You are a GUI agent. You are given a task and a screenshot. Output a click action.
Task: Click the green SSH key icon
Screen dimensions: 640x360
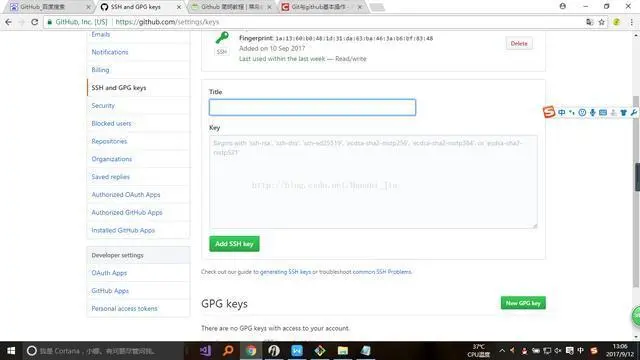[222, 38]
